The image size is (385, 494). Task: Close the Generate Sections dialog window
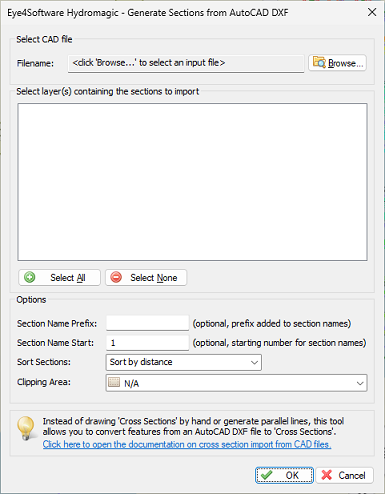tap(372, 12)
